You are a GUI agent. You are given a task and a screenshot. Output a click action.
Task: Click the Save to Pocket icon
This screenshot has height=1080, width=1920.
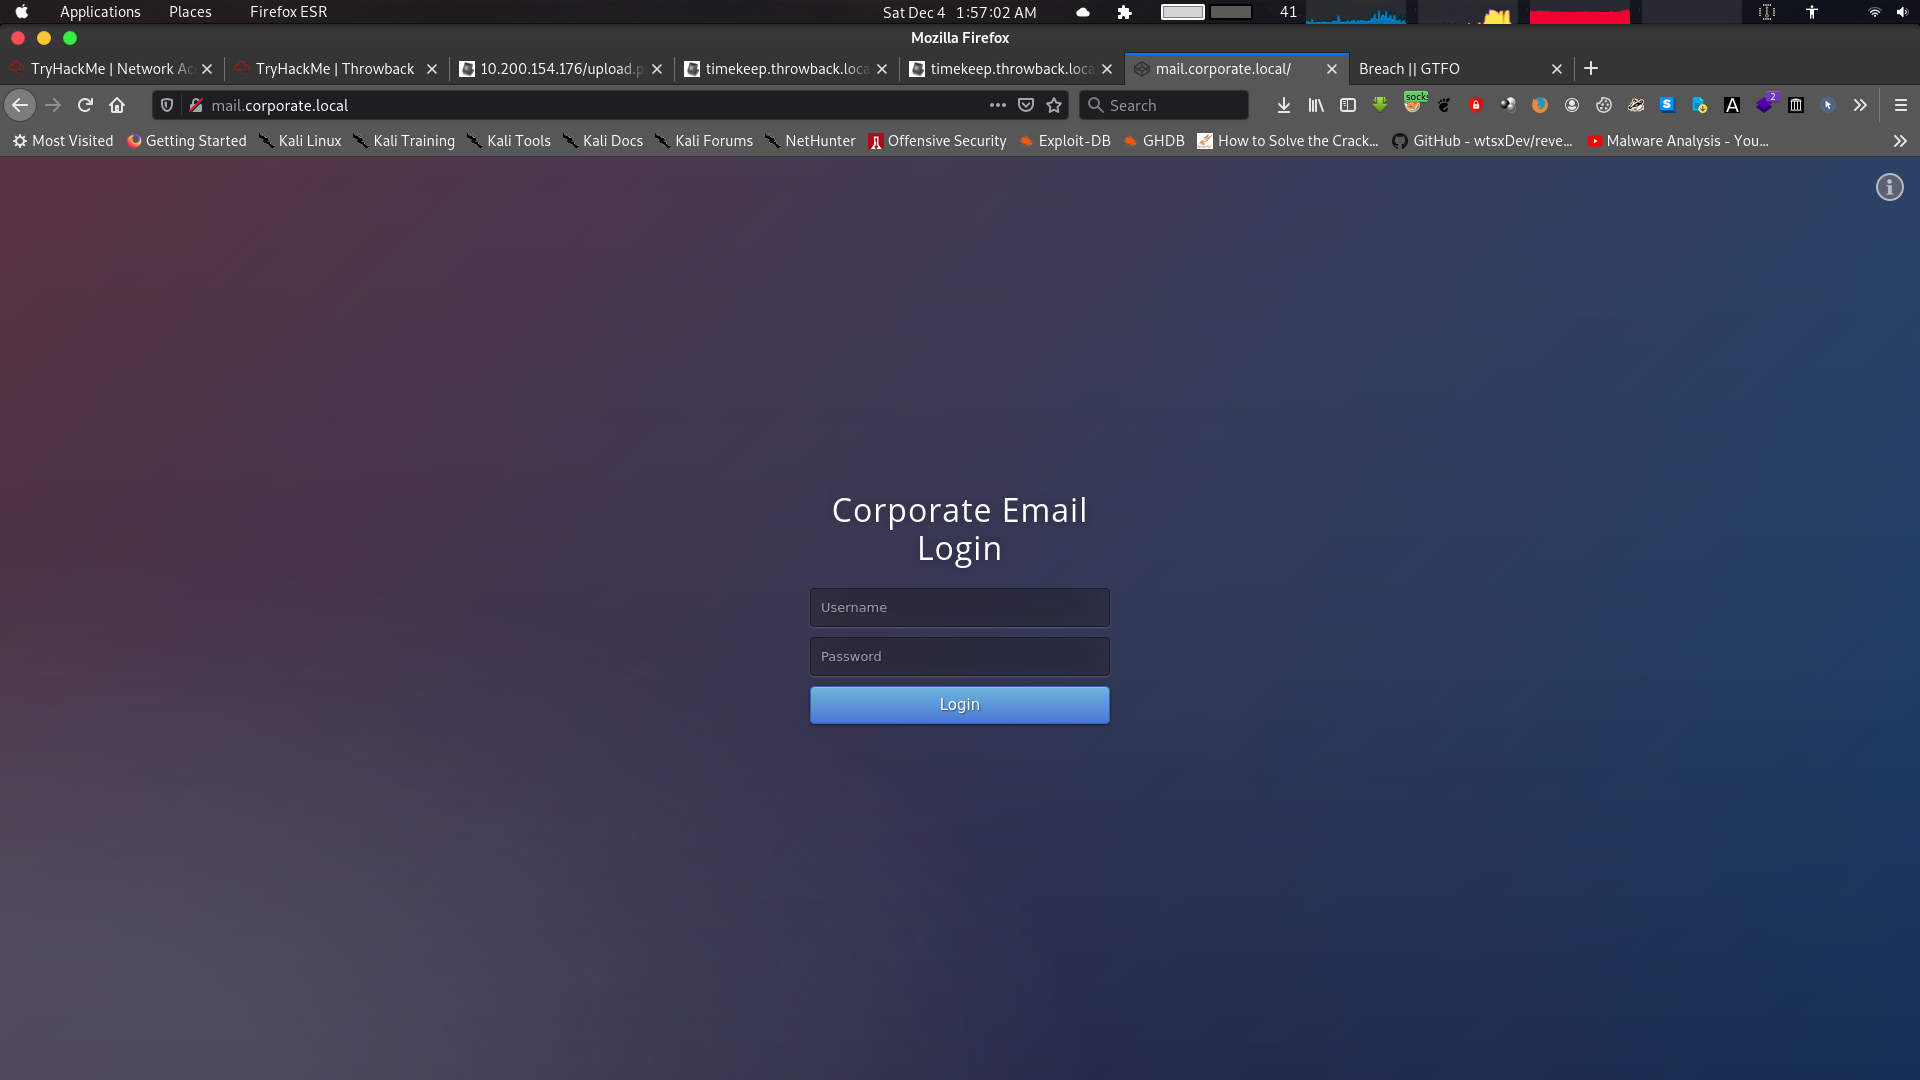click(1026, 105)
